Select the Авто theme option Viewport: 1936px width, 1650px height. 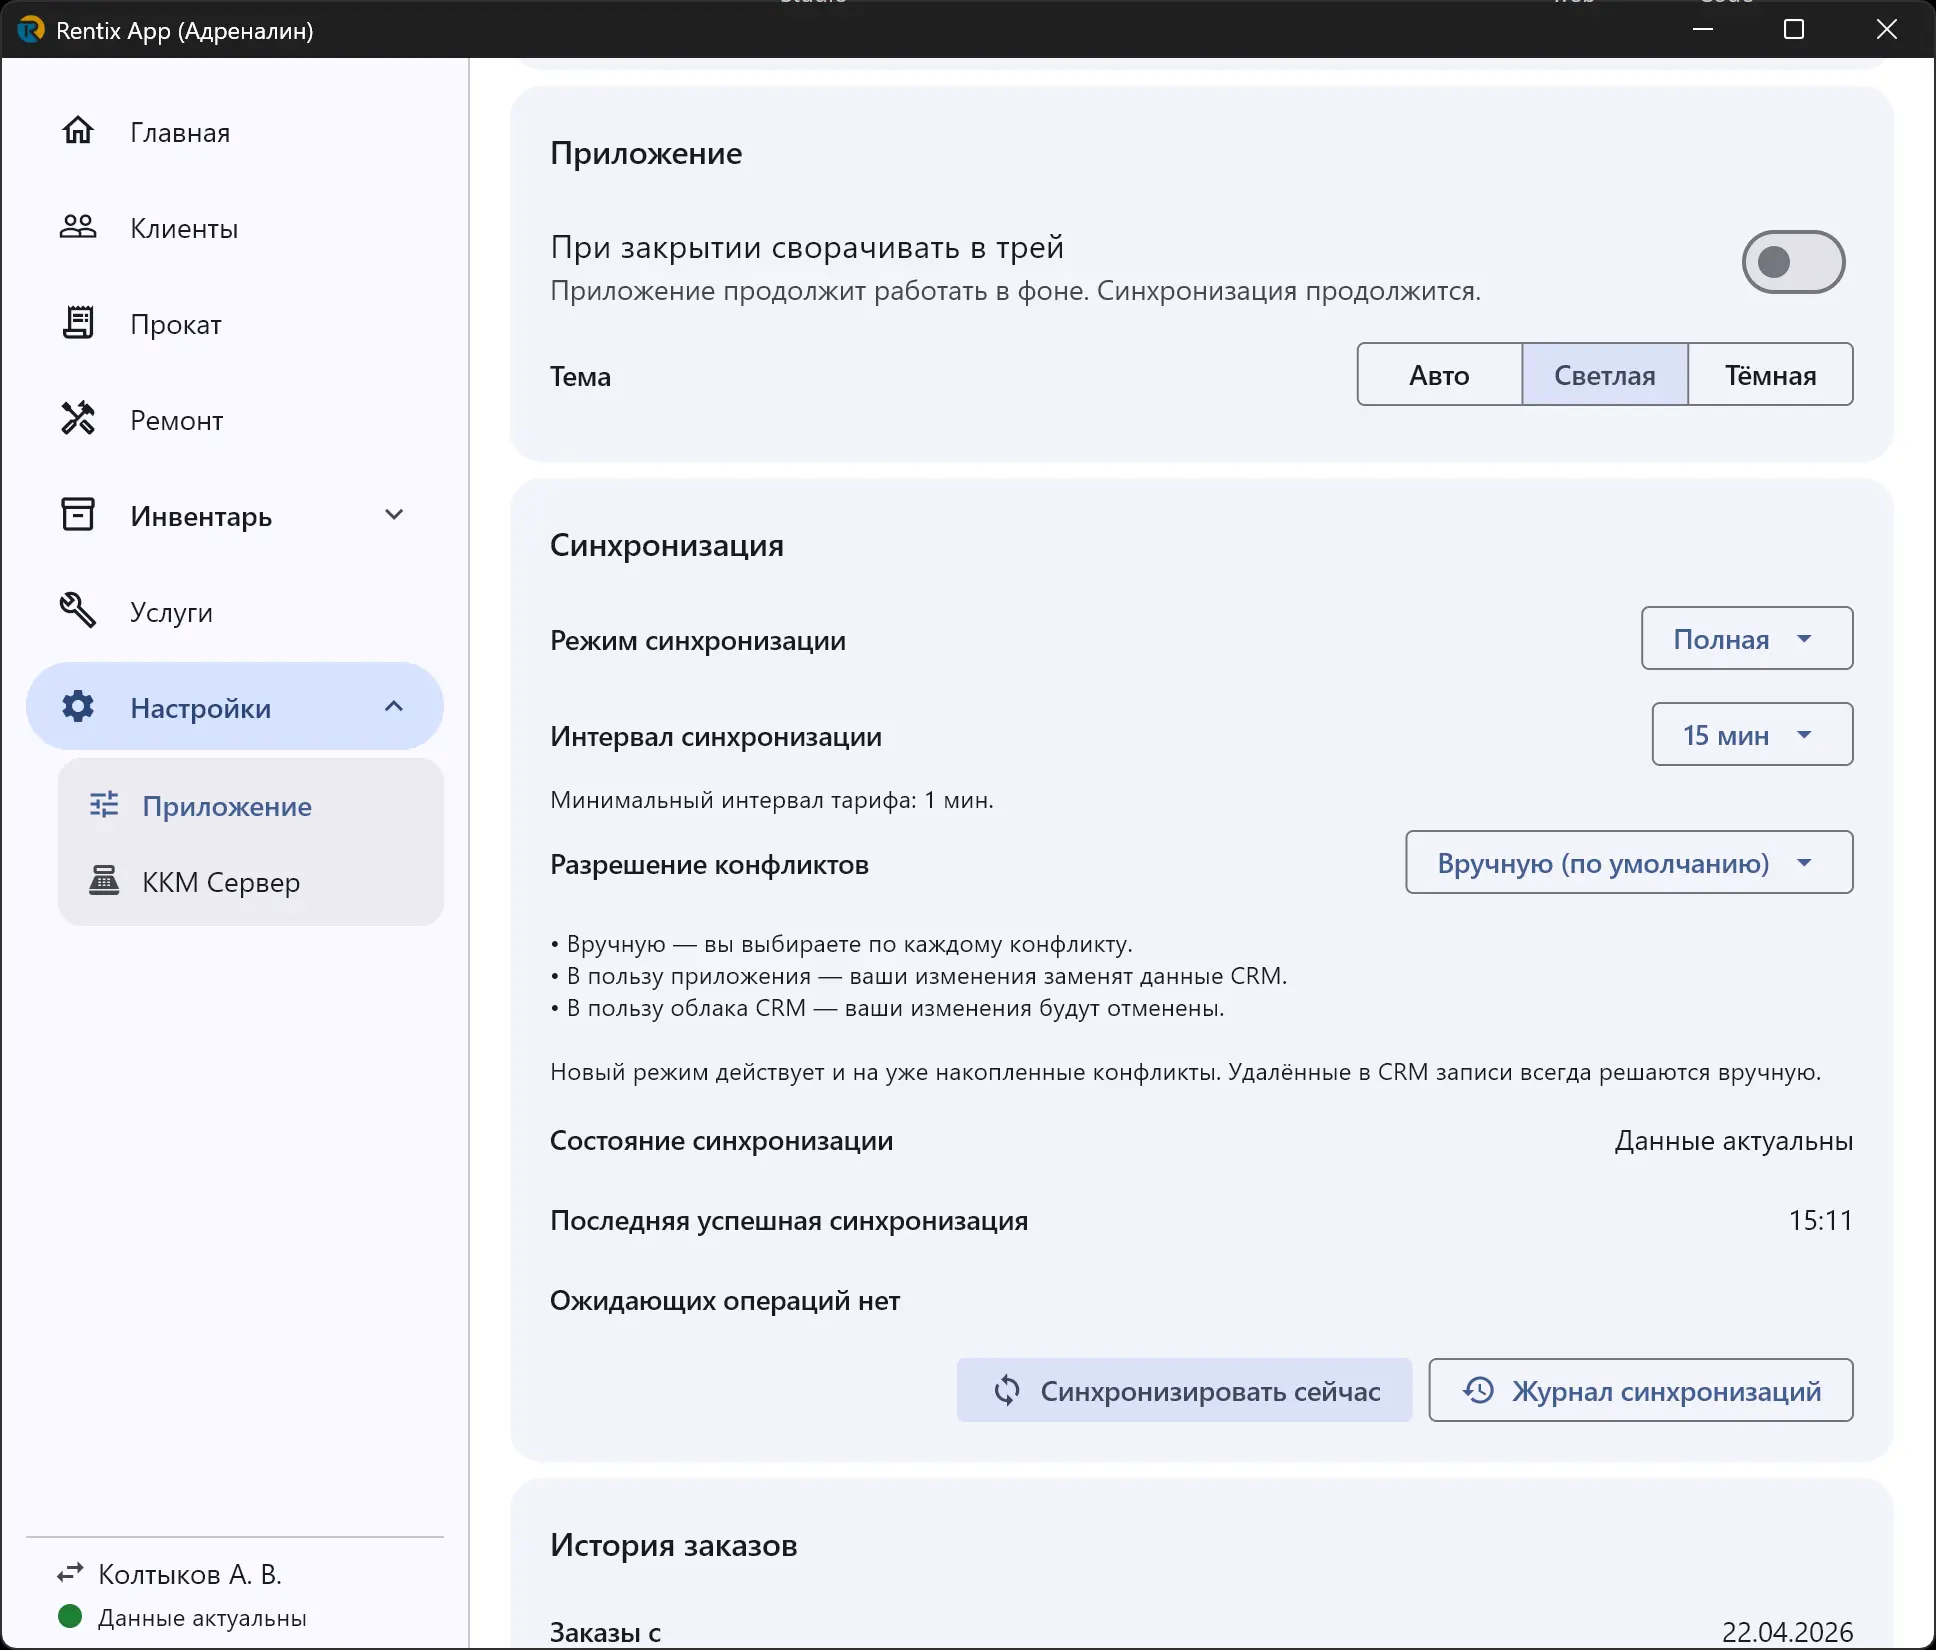(1440, 375)
